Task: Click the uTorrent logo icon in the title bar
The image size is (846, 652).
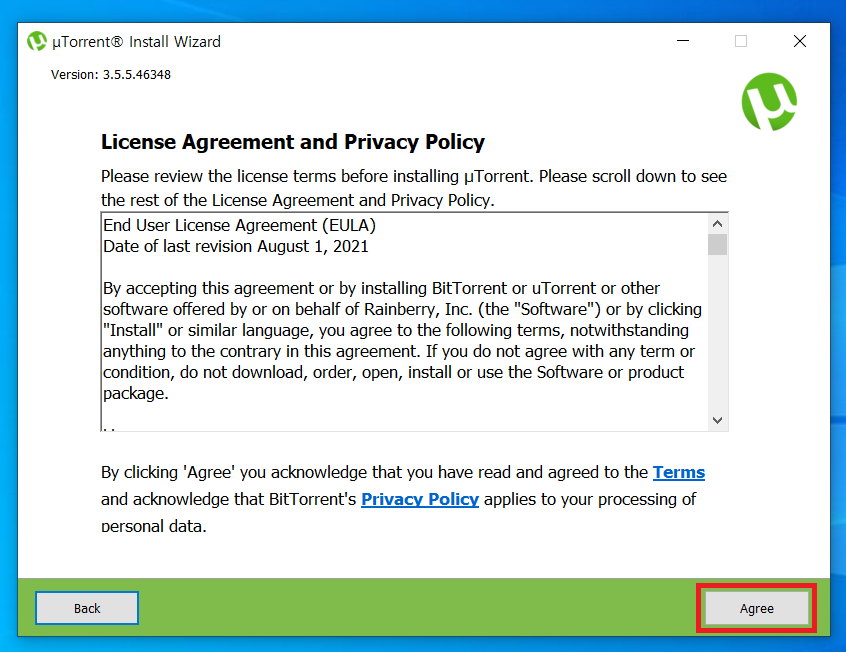Action: point(36,41)
